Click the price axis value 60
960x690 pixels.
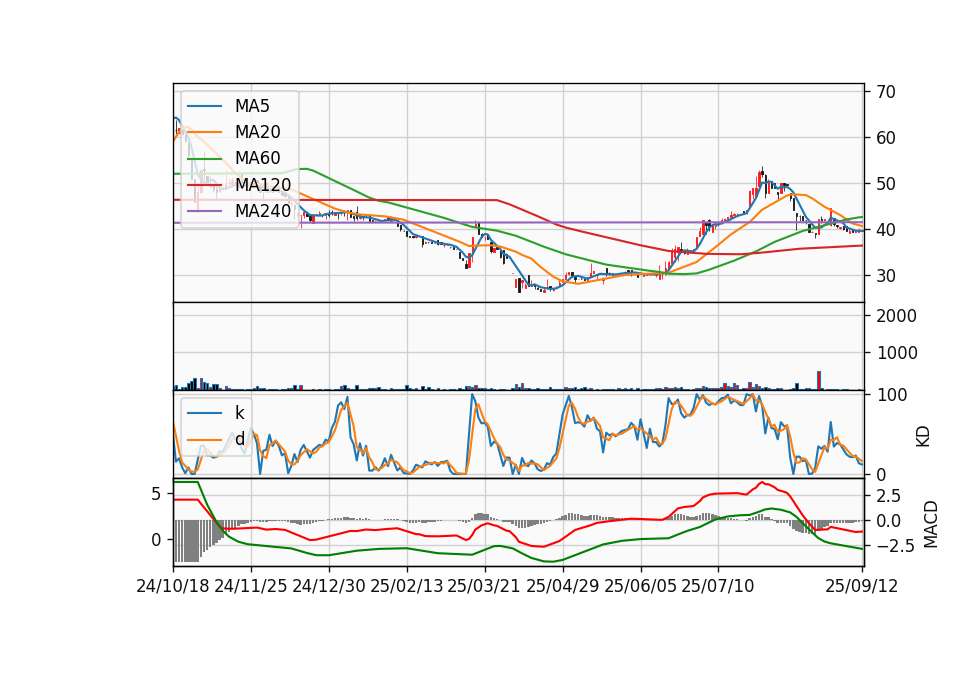click(885, 138)
